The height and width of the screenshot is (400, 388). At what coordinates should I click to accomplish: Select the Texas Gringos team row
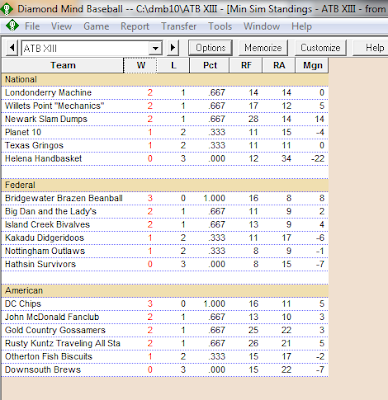[x=165, y=145]
